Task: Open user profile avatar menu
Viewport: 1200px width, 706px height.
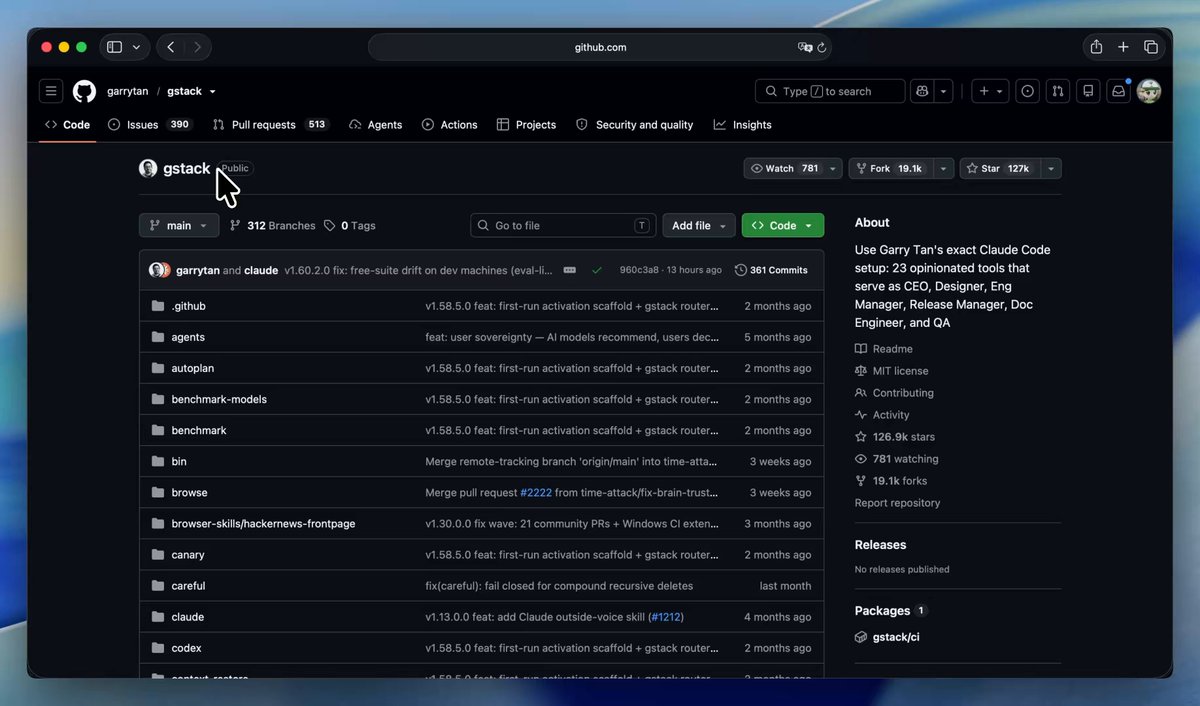Action: coord(1149,91)
